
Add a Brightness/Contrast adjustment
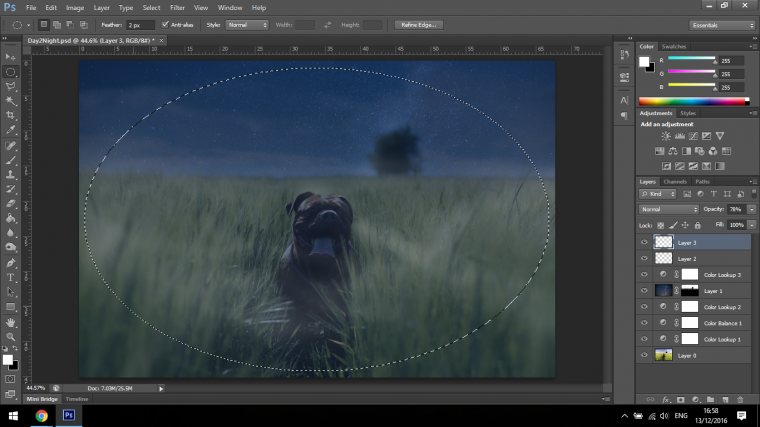coord(666,136)
